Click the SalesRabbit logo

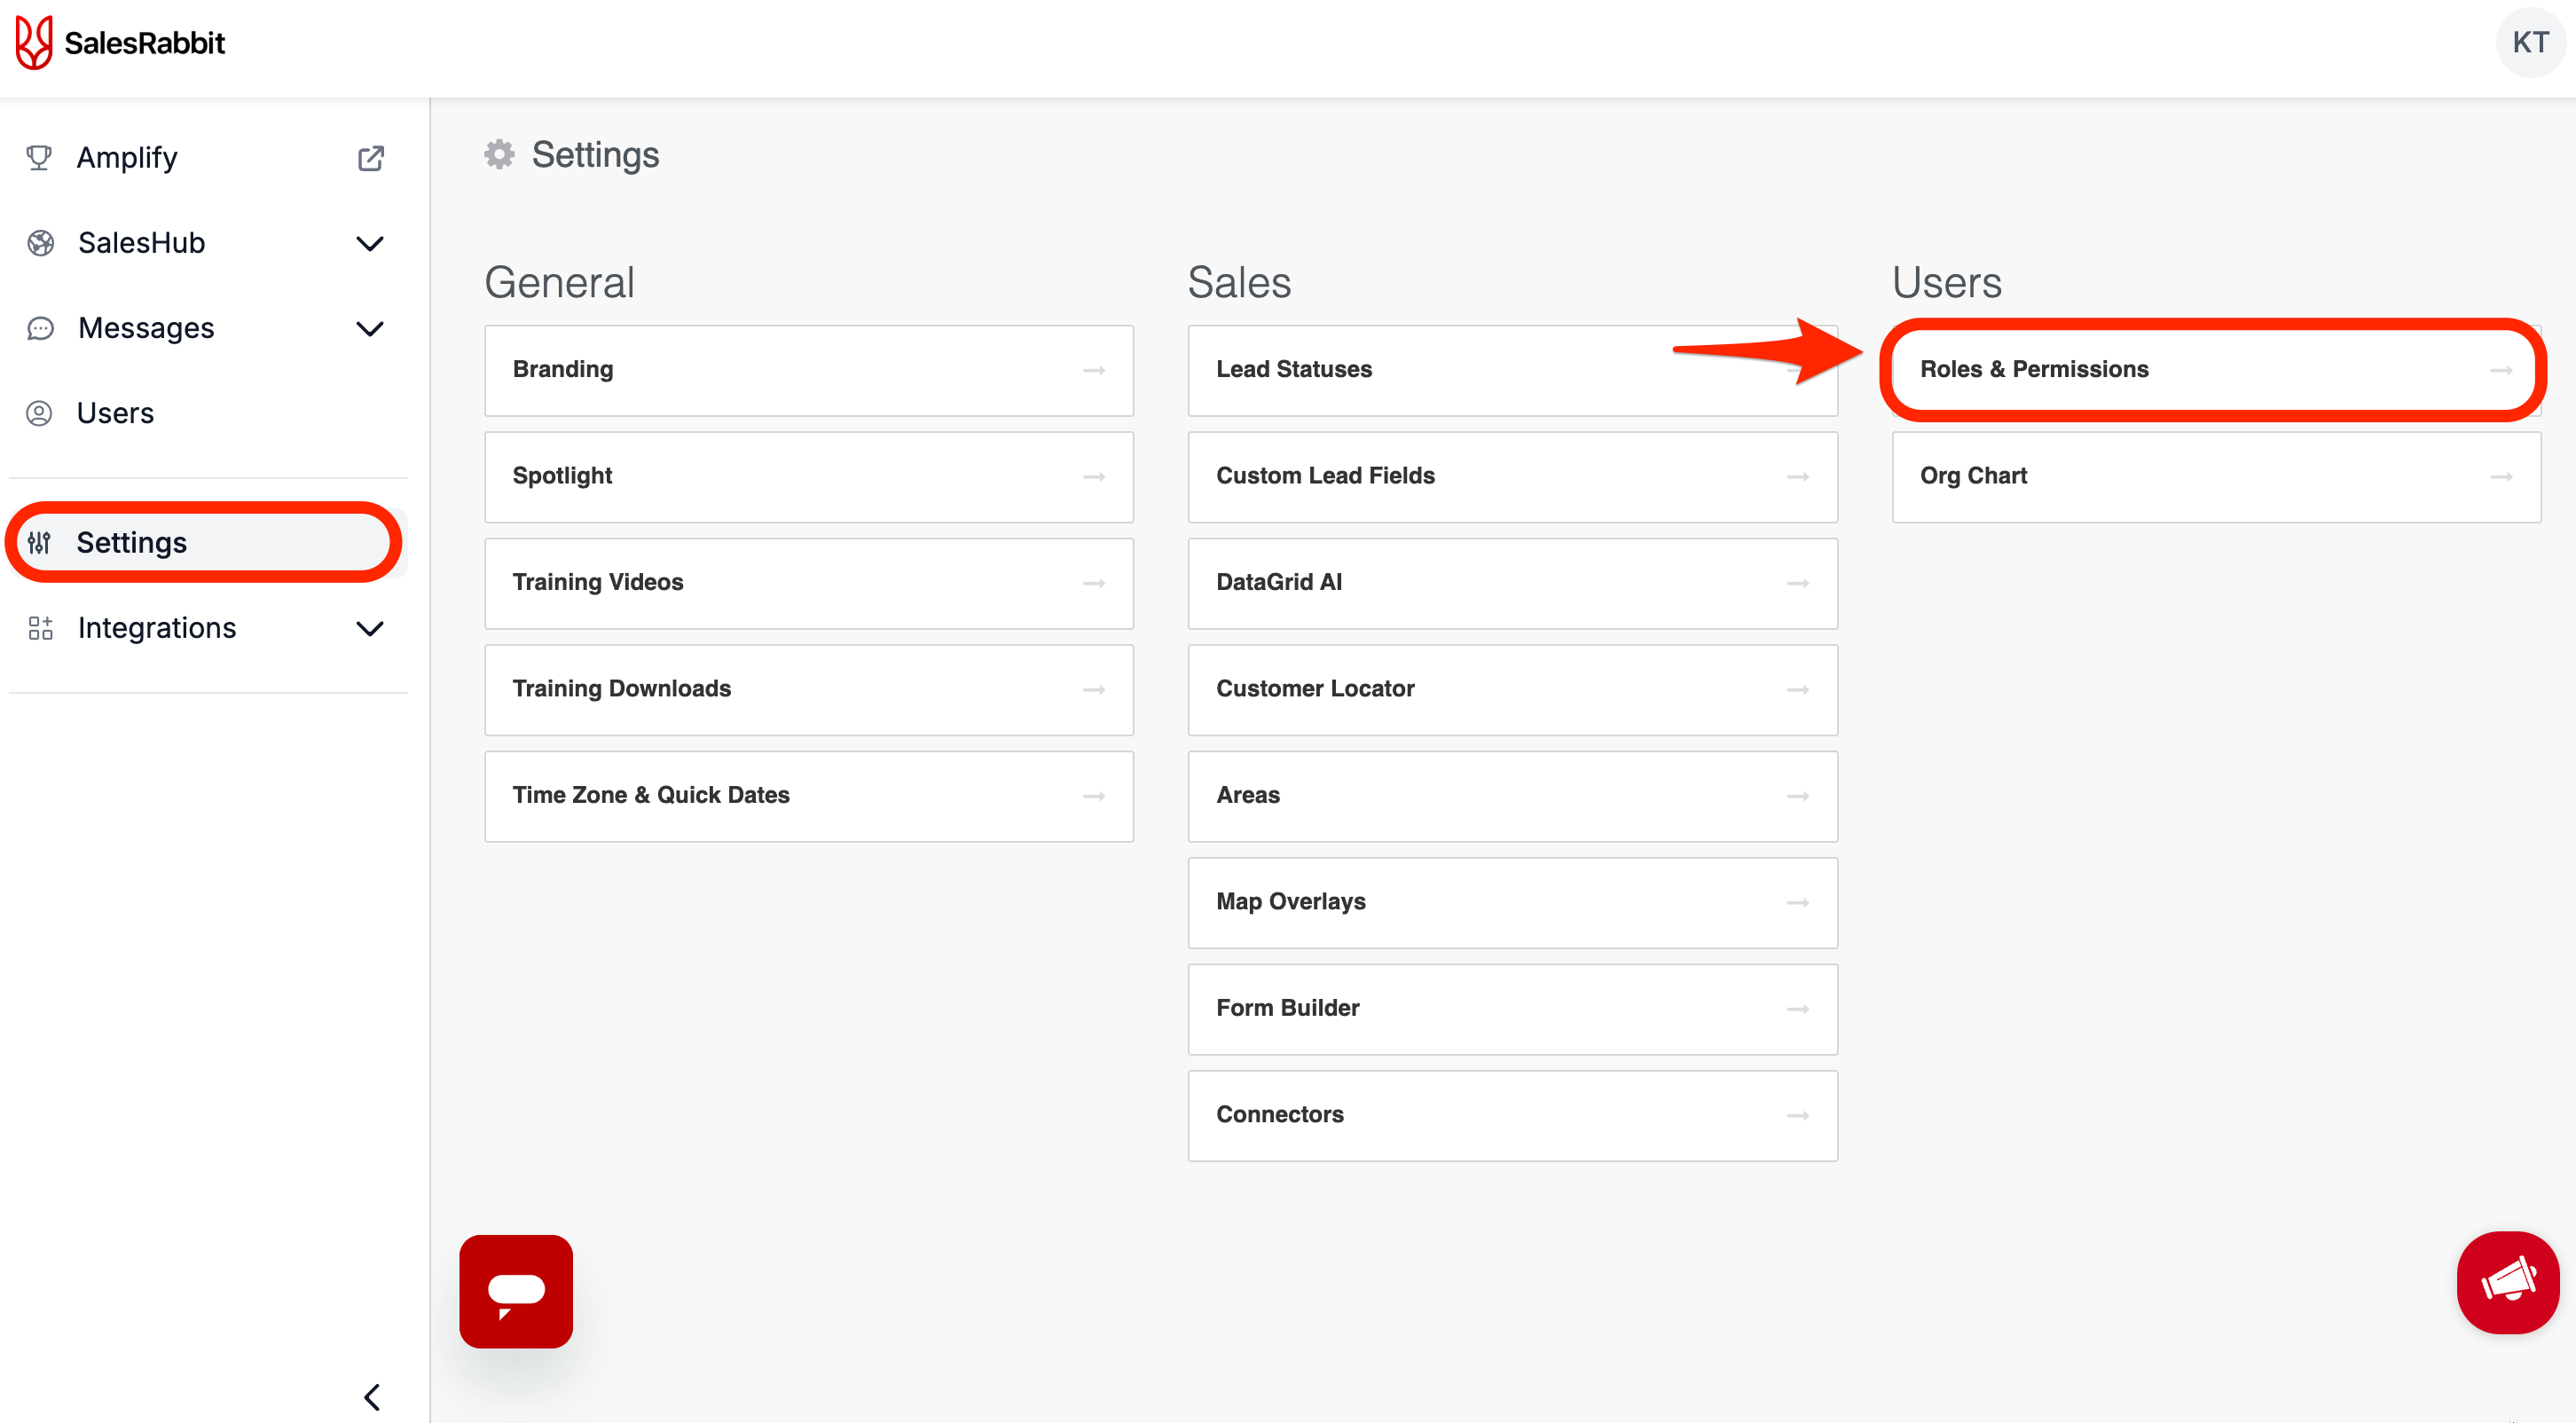coord(120,43)
